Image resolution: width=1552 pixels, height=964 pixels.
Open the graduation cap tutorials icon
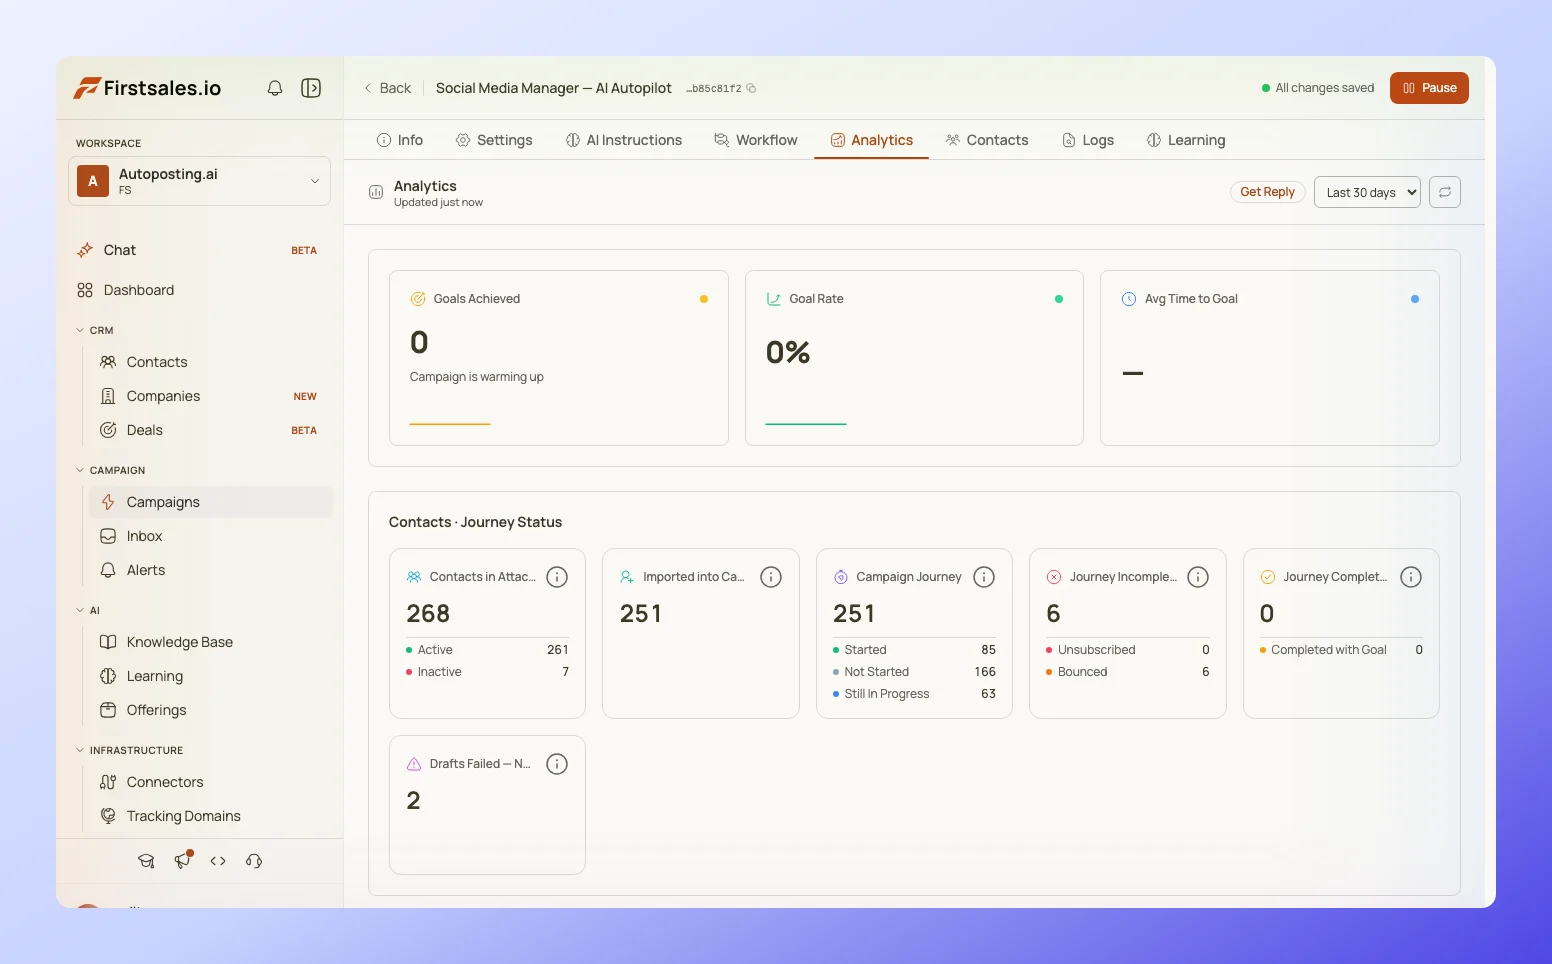[x=146, y=861]
